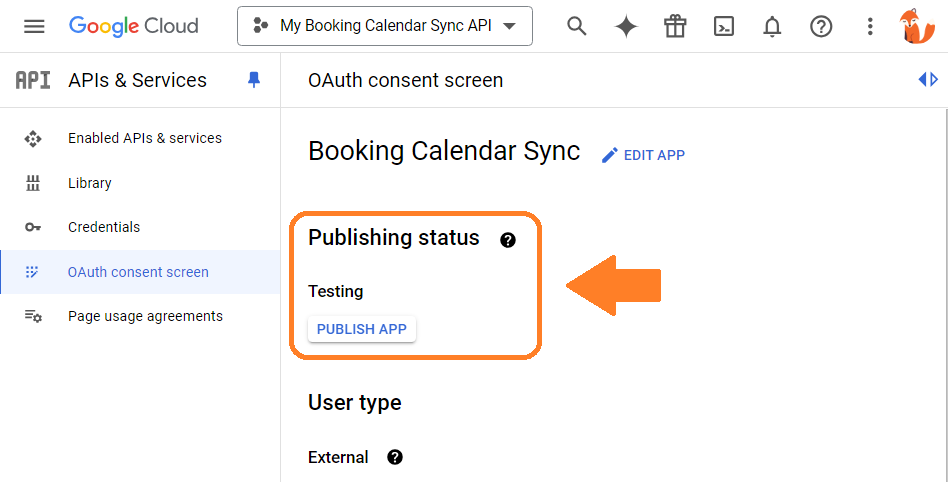
Task: Open Library in the sidebar
Action: point(140,183)
